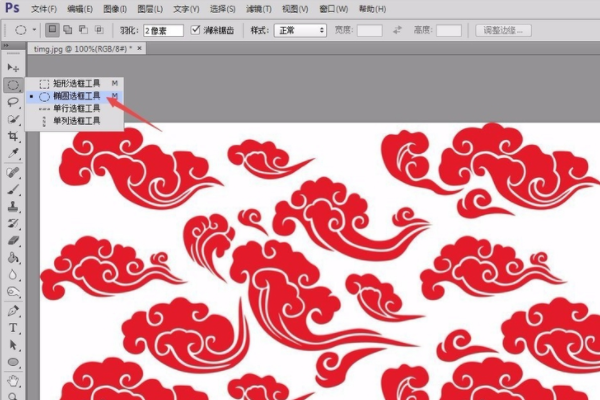600x400 pixels.
Task: Select the Pen tool
Action: (13, 310)
